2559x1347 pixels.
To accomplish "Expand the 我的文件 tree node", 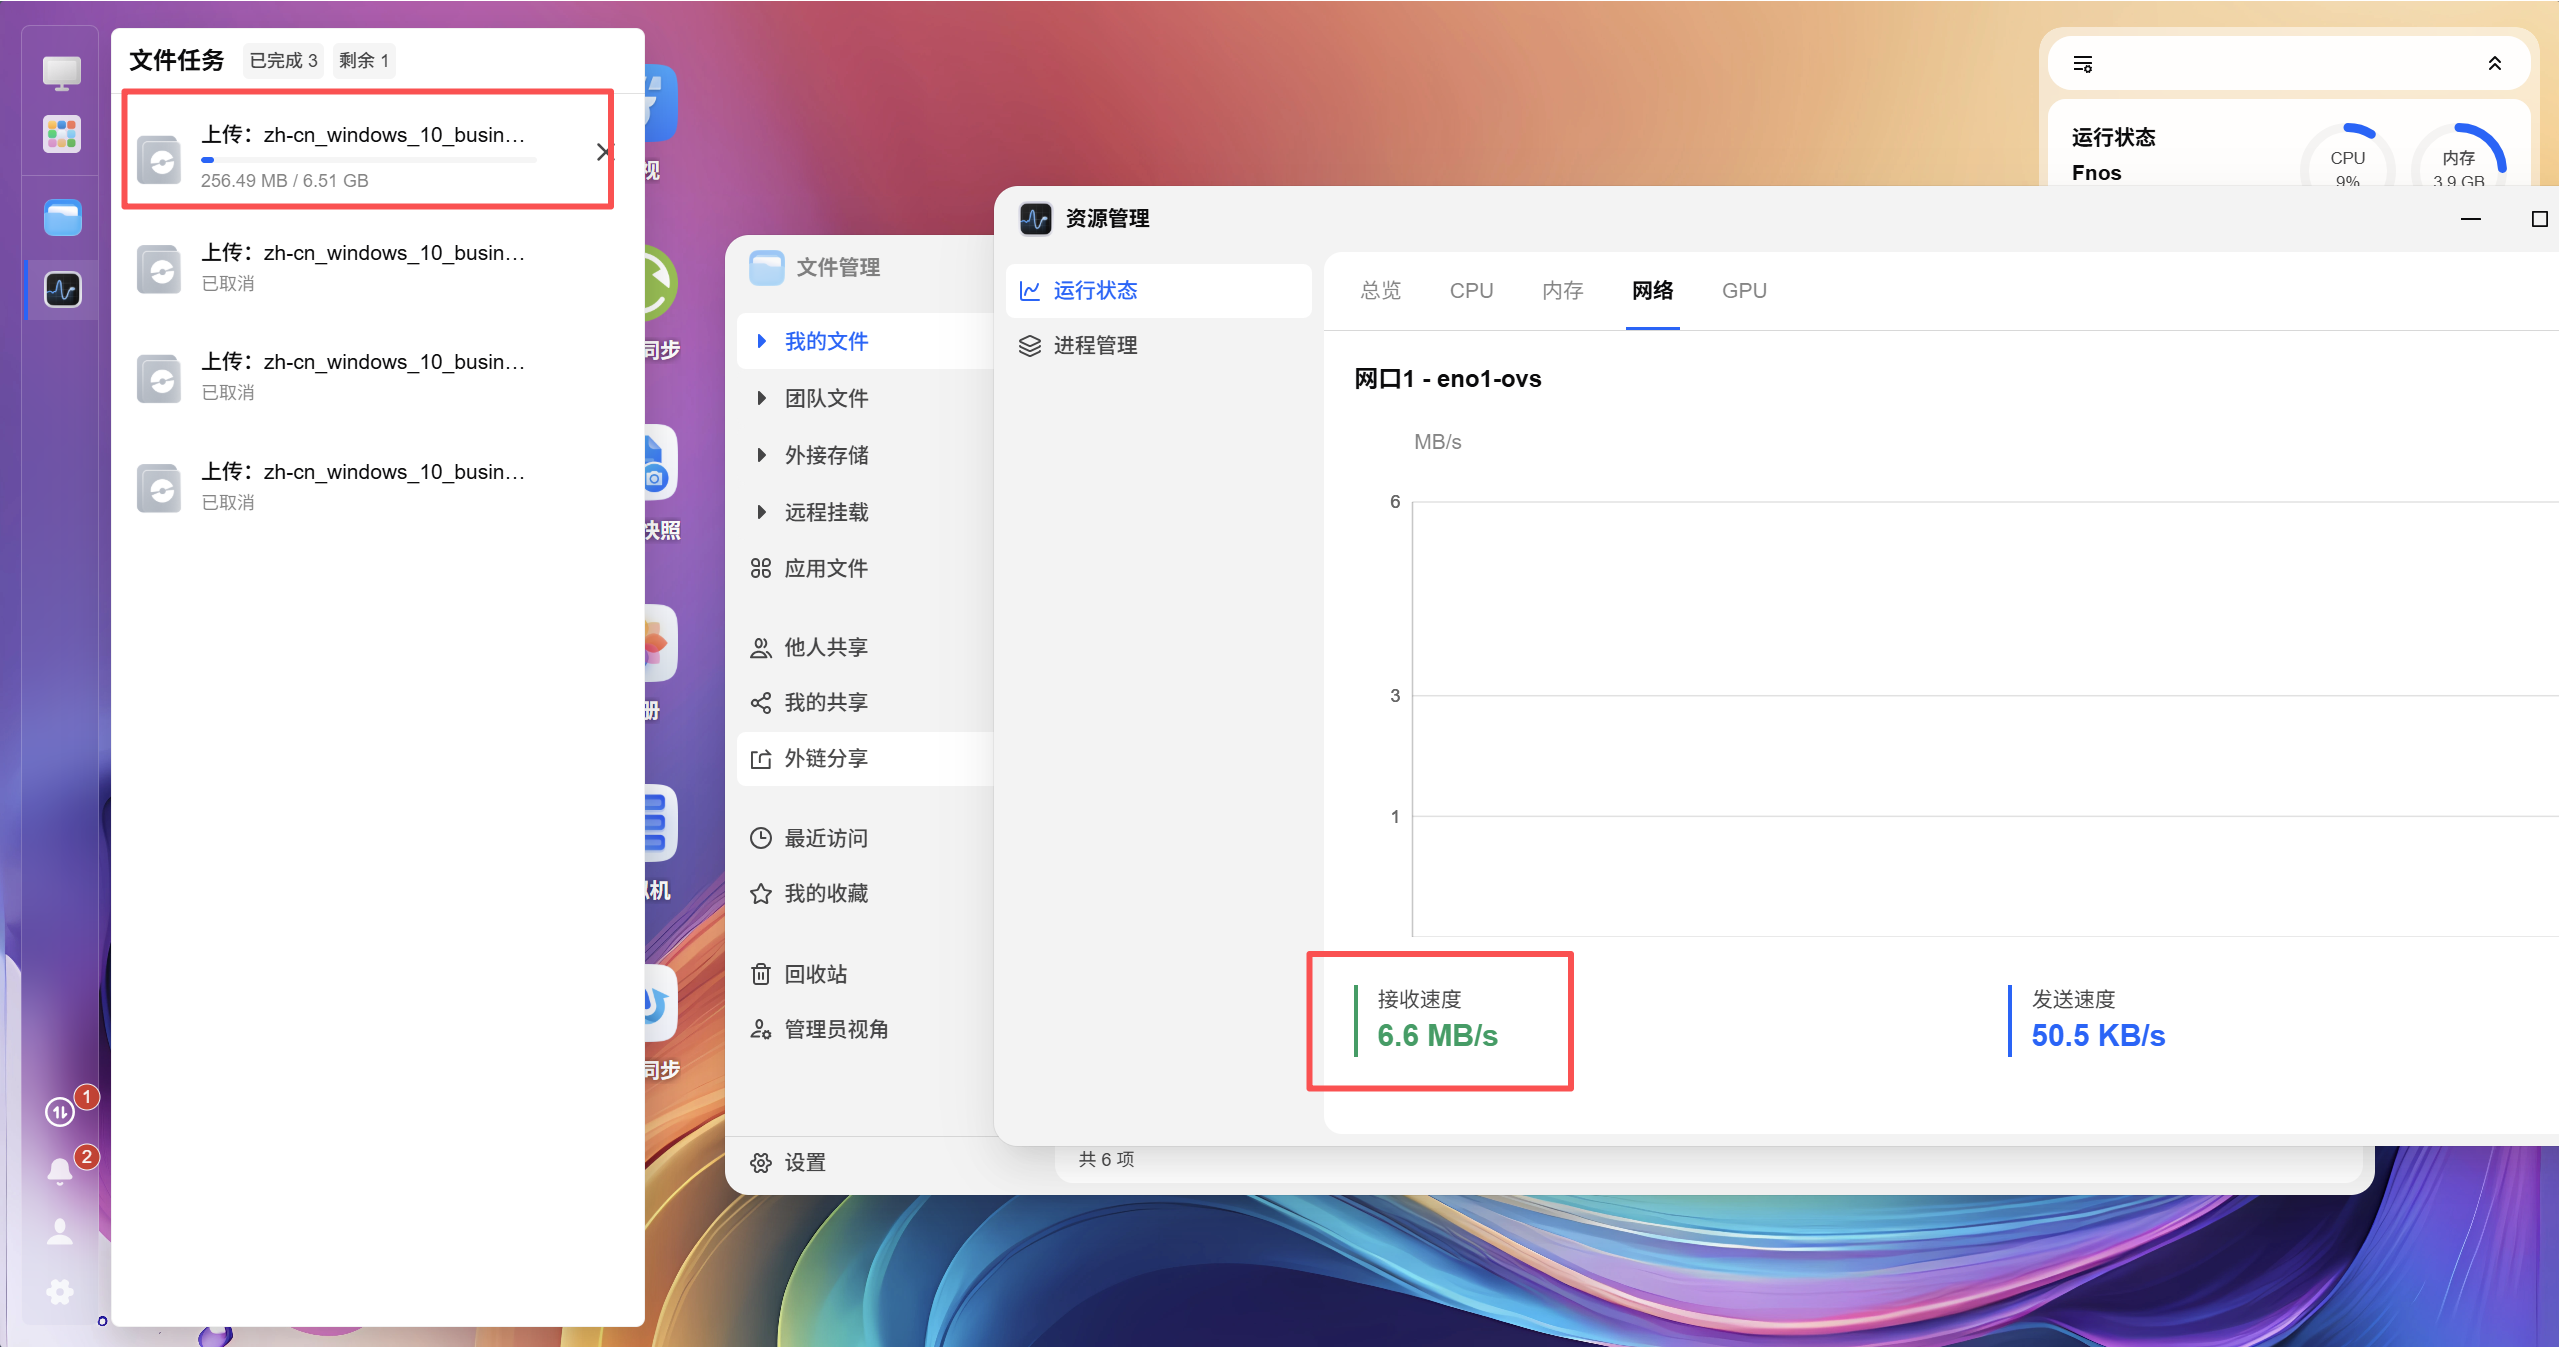I will point(762,341).
